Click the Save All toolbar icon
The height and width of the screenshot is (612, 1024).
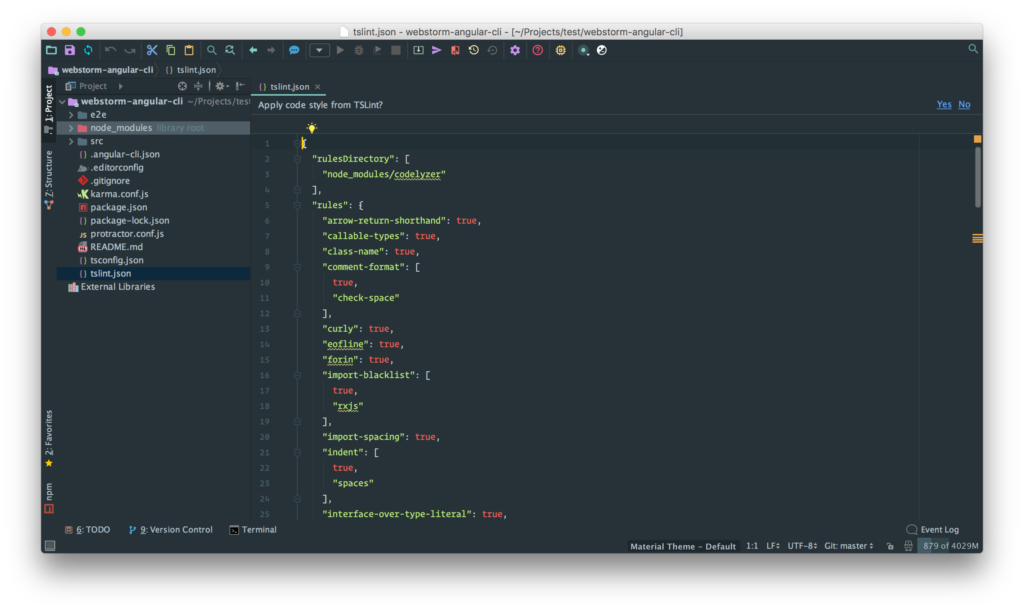click(x=69, y=50)
